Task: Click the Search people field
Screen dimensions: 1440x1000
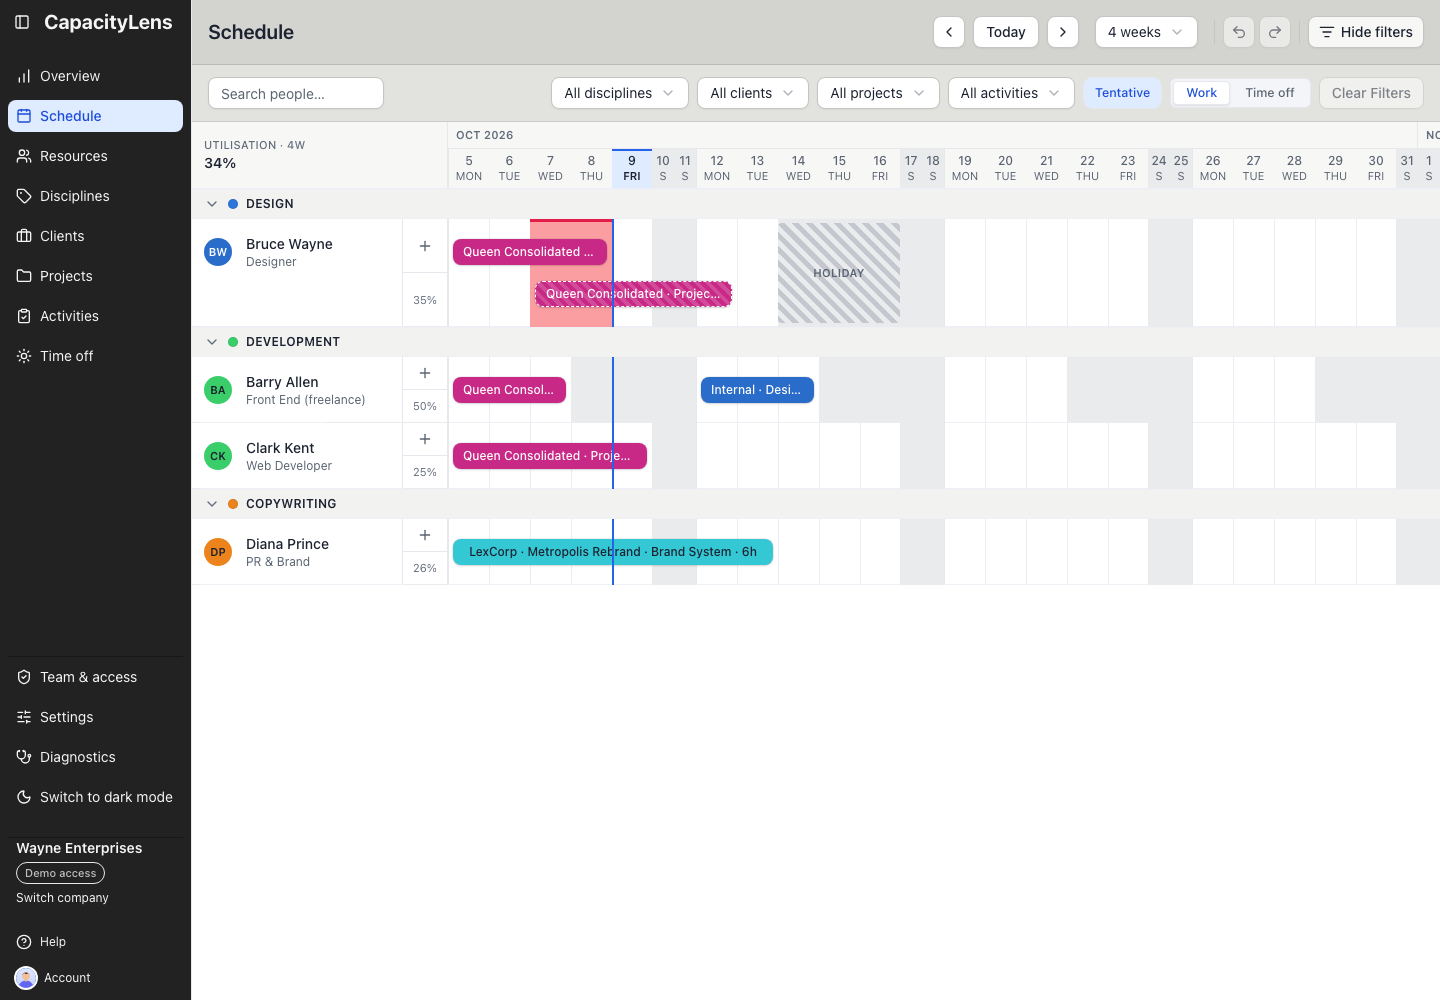Action: [x=296, y=93]
